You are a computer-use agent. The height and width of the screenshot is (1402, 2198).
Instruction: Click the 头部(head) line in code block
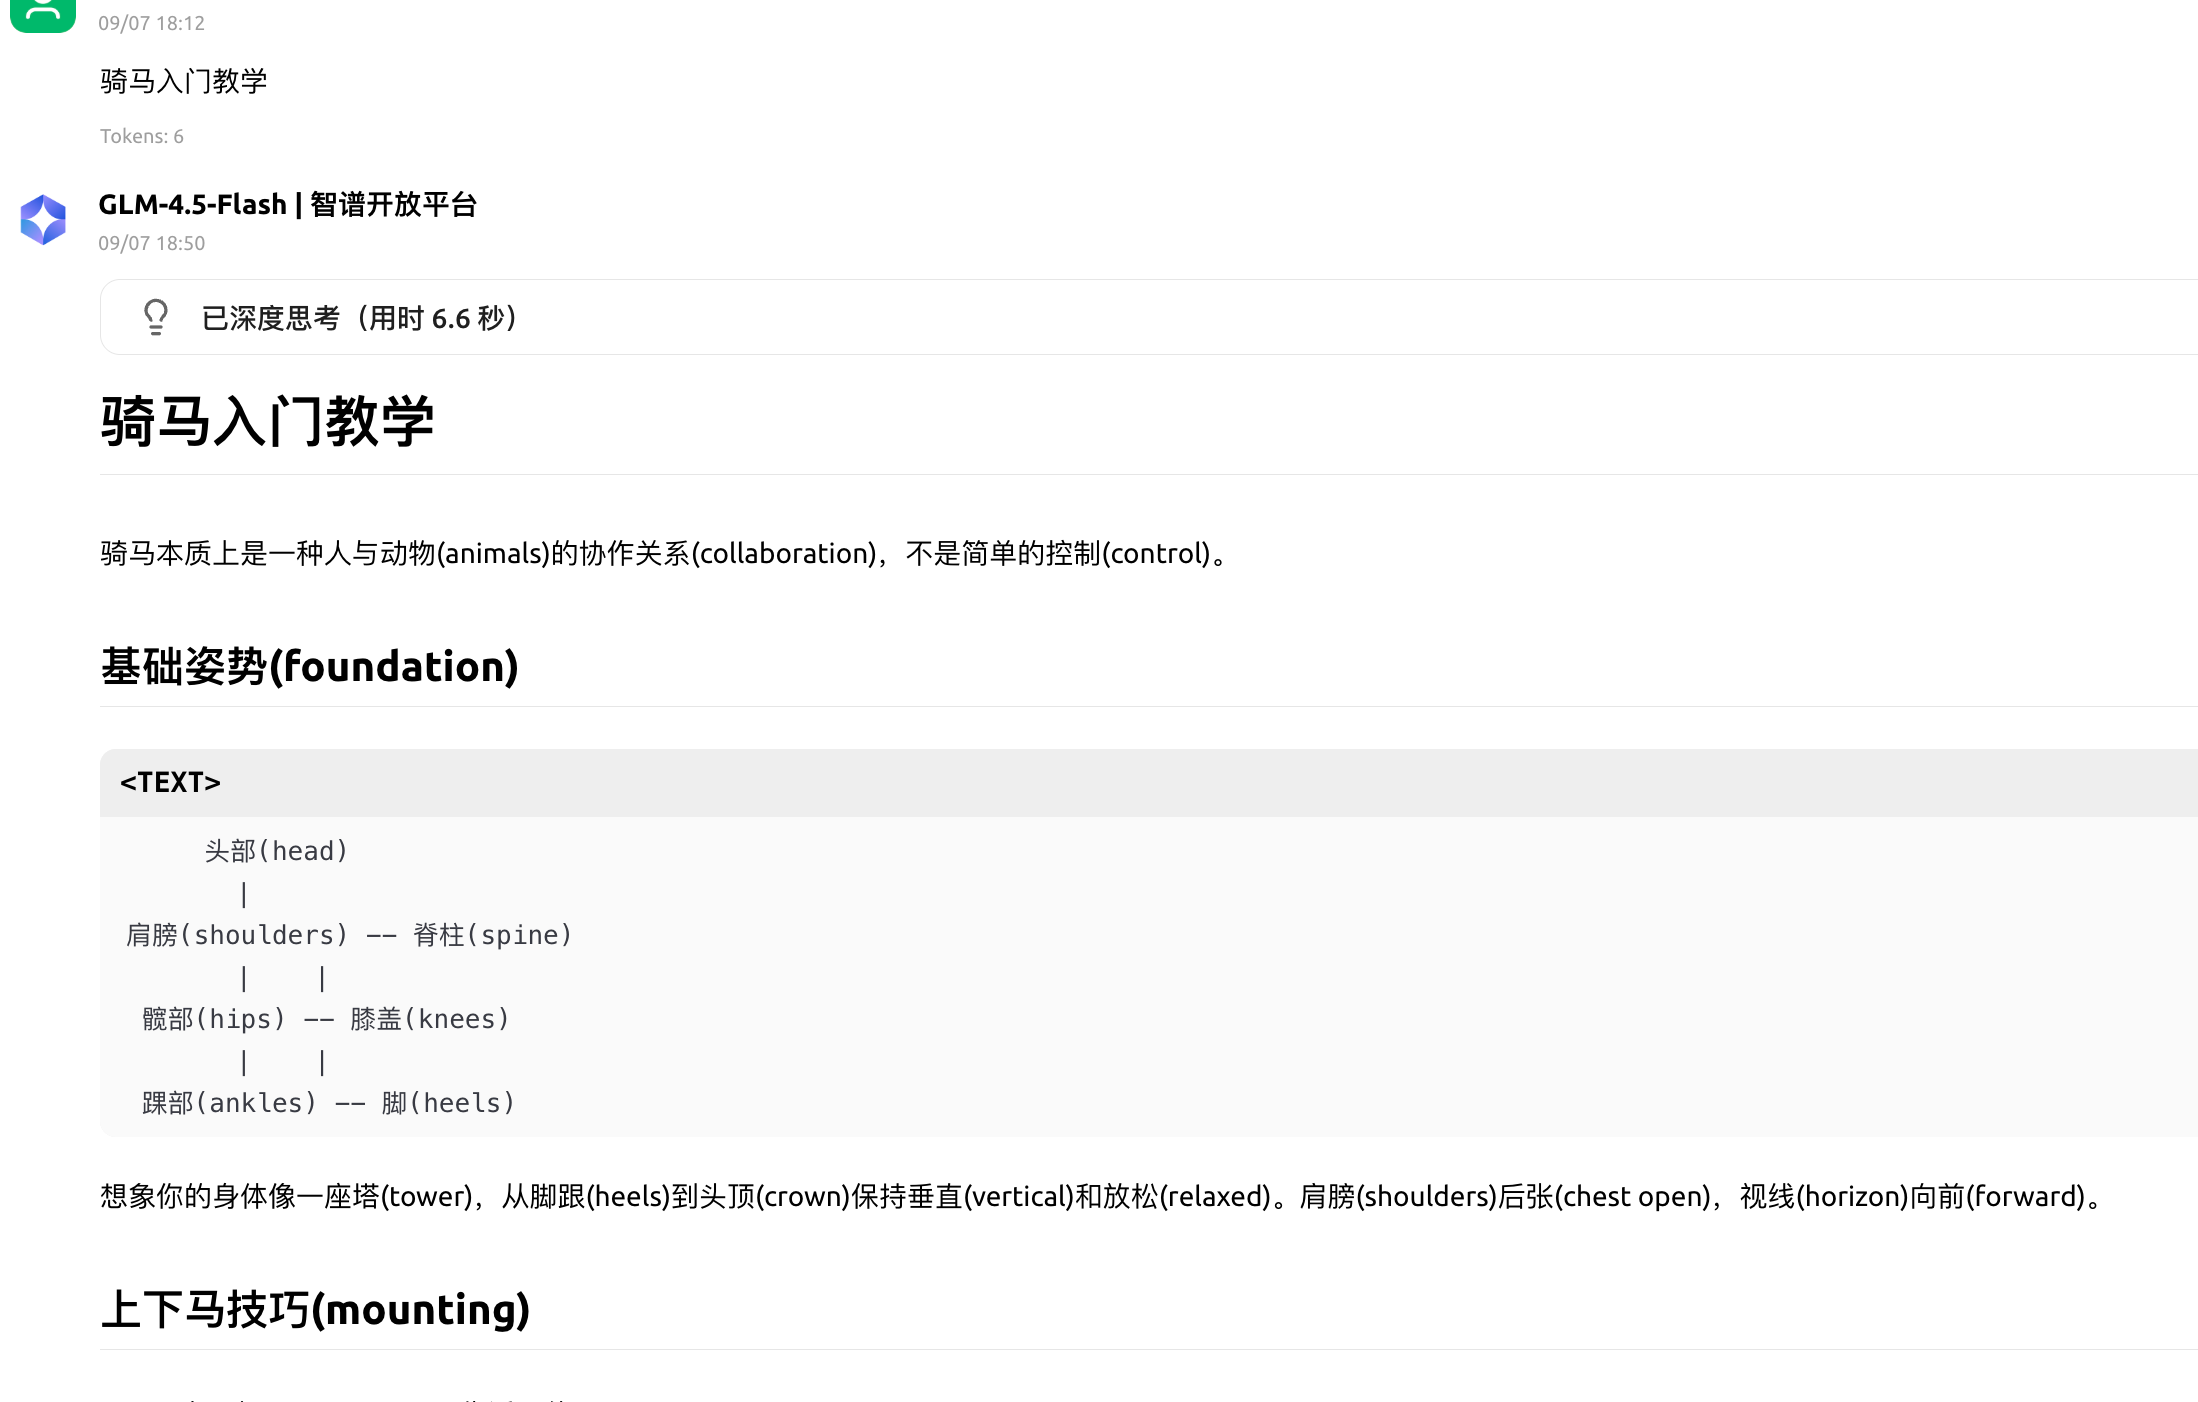click(x=276, y=851)
